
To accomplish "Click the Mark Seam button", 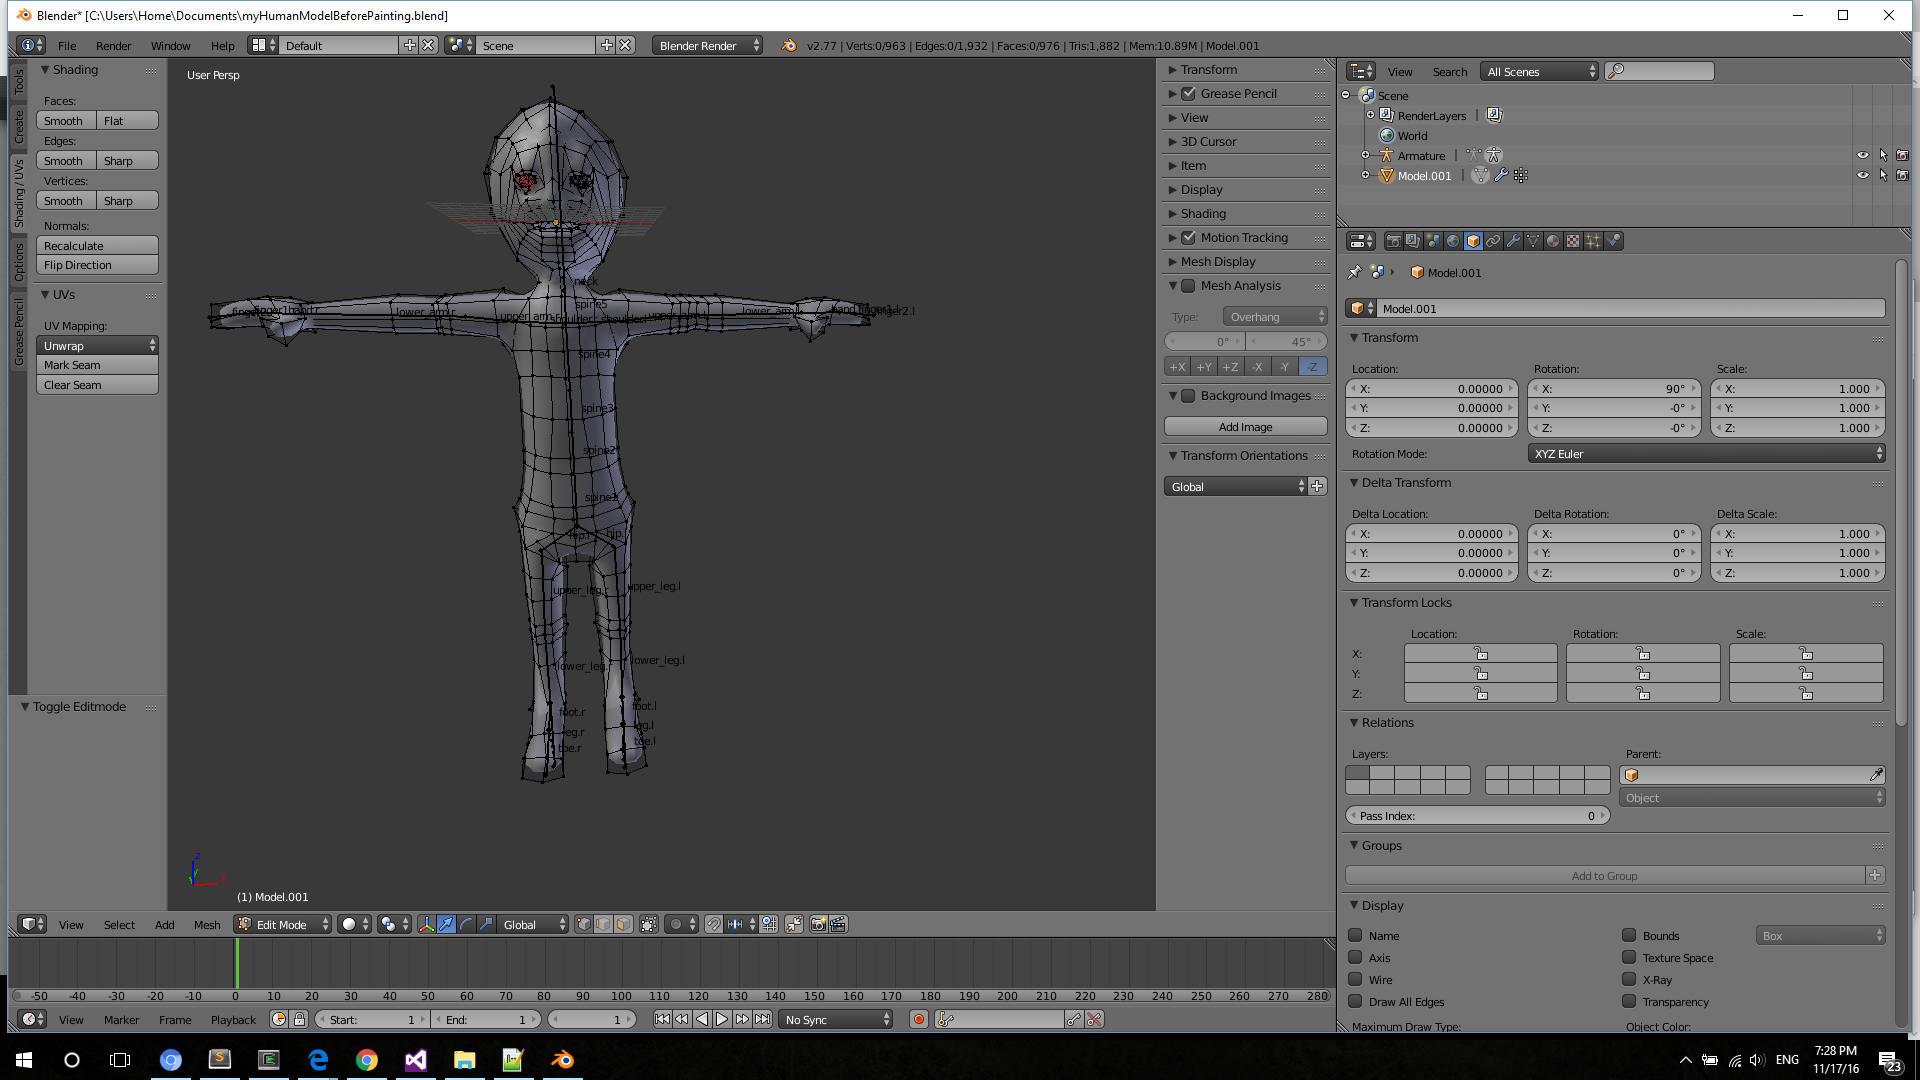I will point(97,366).
